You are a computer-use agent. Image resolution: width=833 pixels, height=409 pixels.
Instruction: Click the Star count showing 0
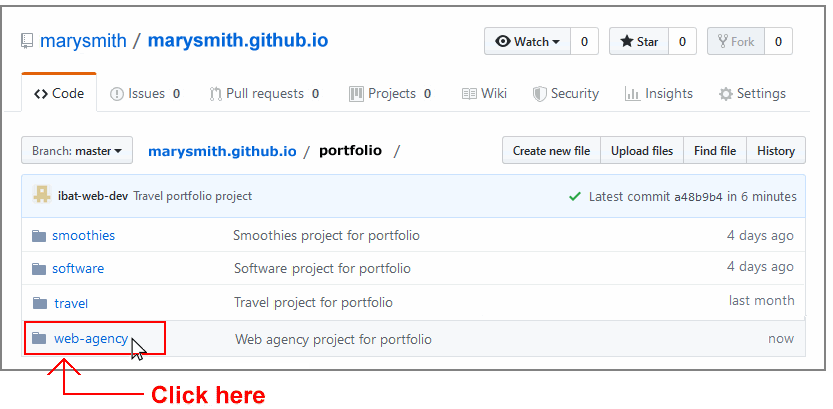[x=683, y=41]
